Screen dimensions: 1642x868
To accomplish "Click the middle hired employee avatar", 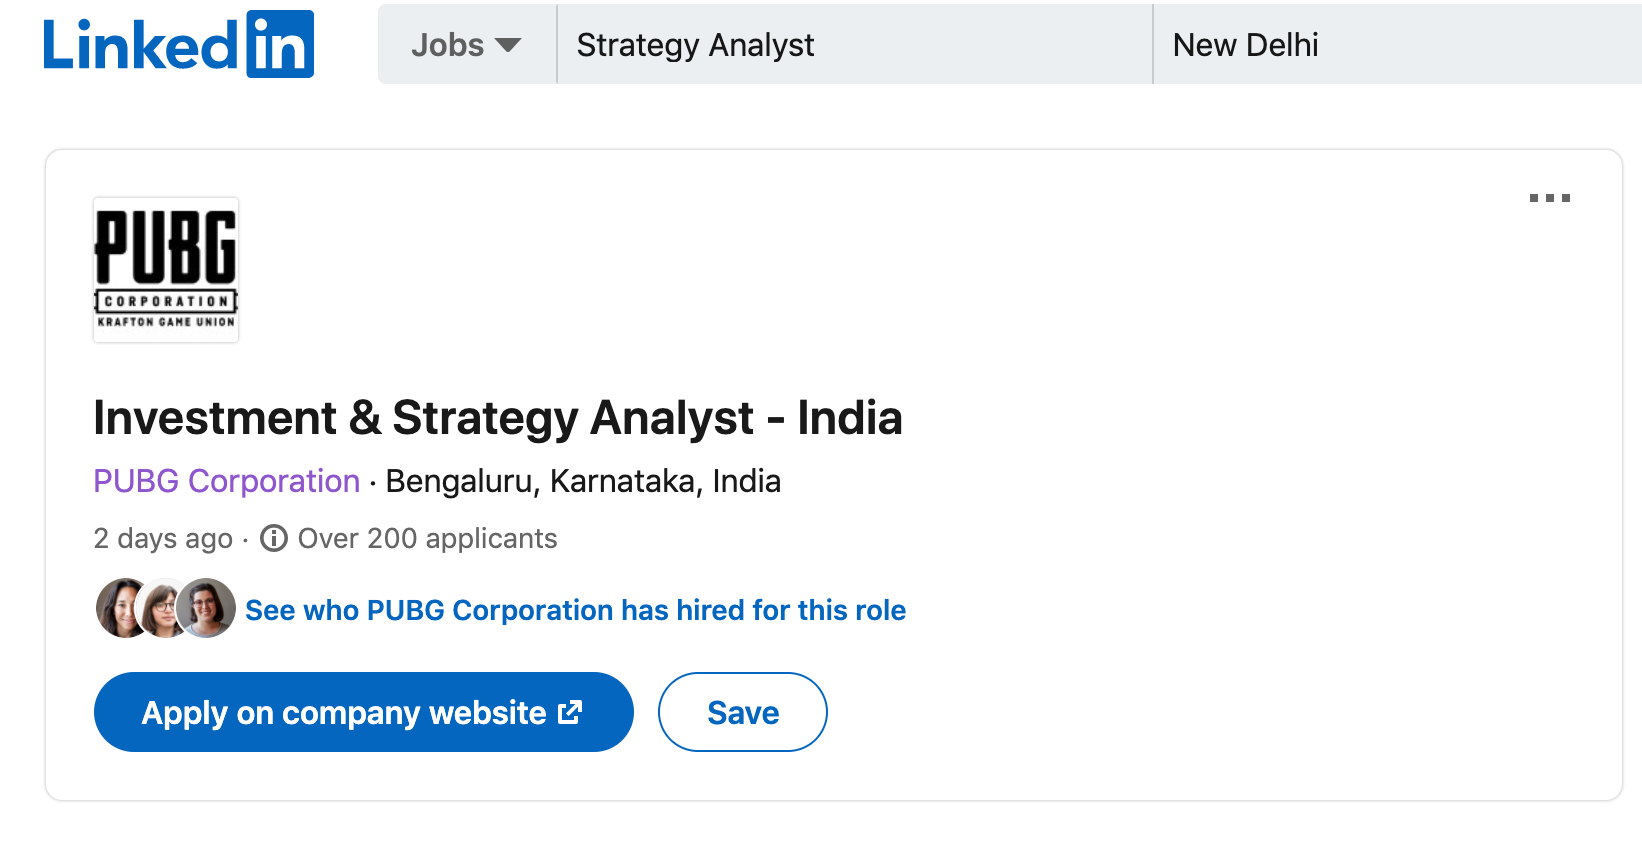I will pos(163,609).
